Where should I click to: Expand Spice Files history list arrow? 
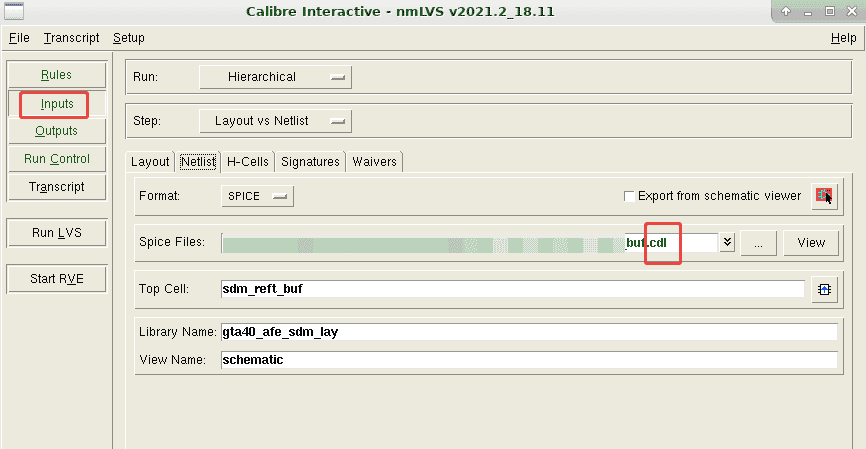click(x=727, y=242)
